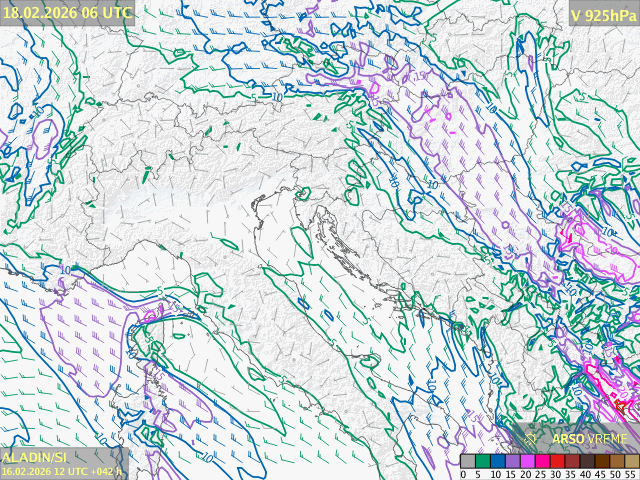Click the hot pink 25 legend swatch
Viewport: 640px width, 480px height.
point(542,460)
